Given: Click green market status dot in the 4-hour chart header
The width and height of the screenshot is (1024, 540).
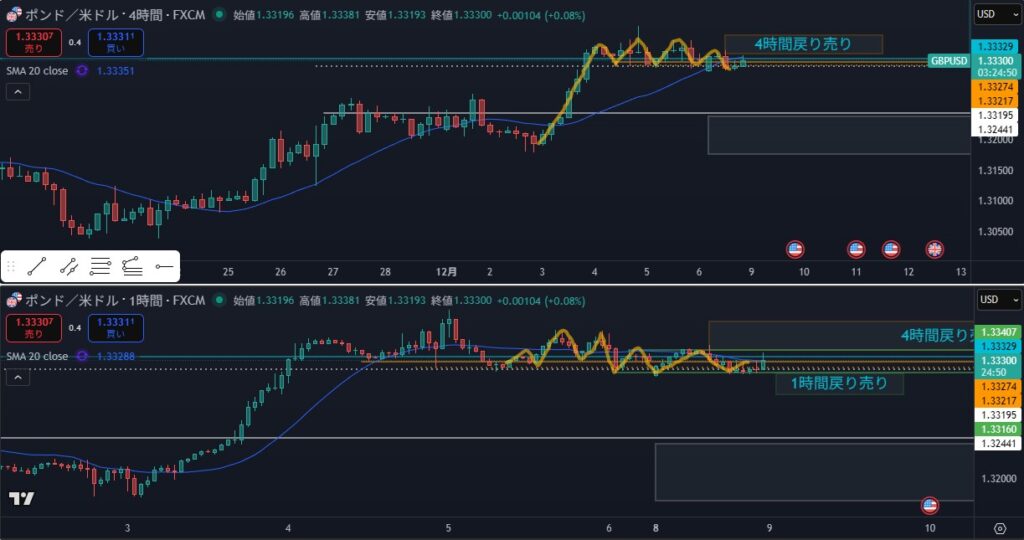Looking at the screenshot, I should [x=221, y=16].
